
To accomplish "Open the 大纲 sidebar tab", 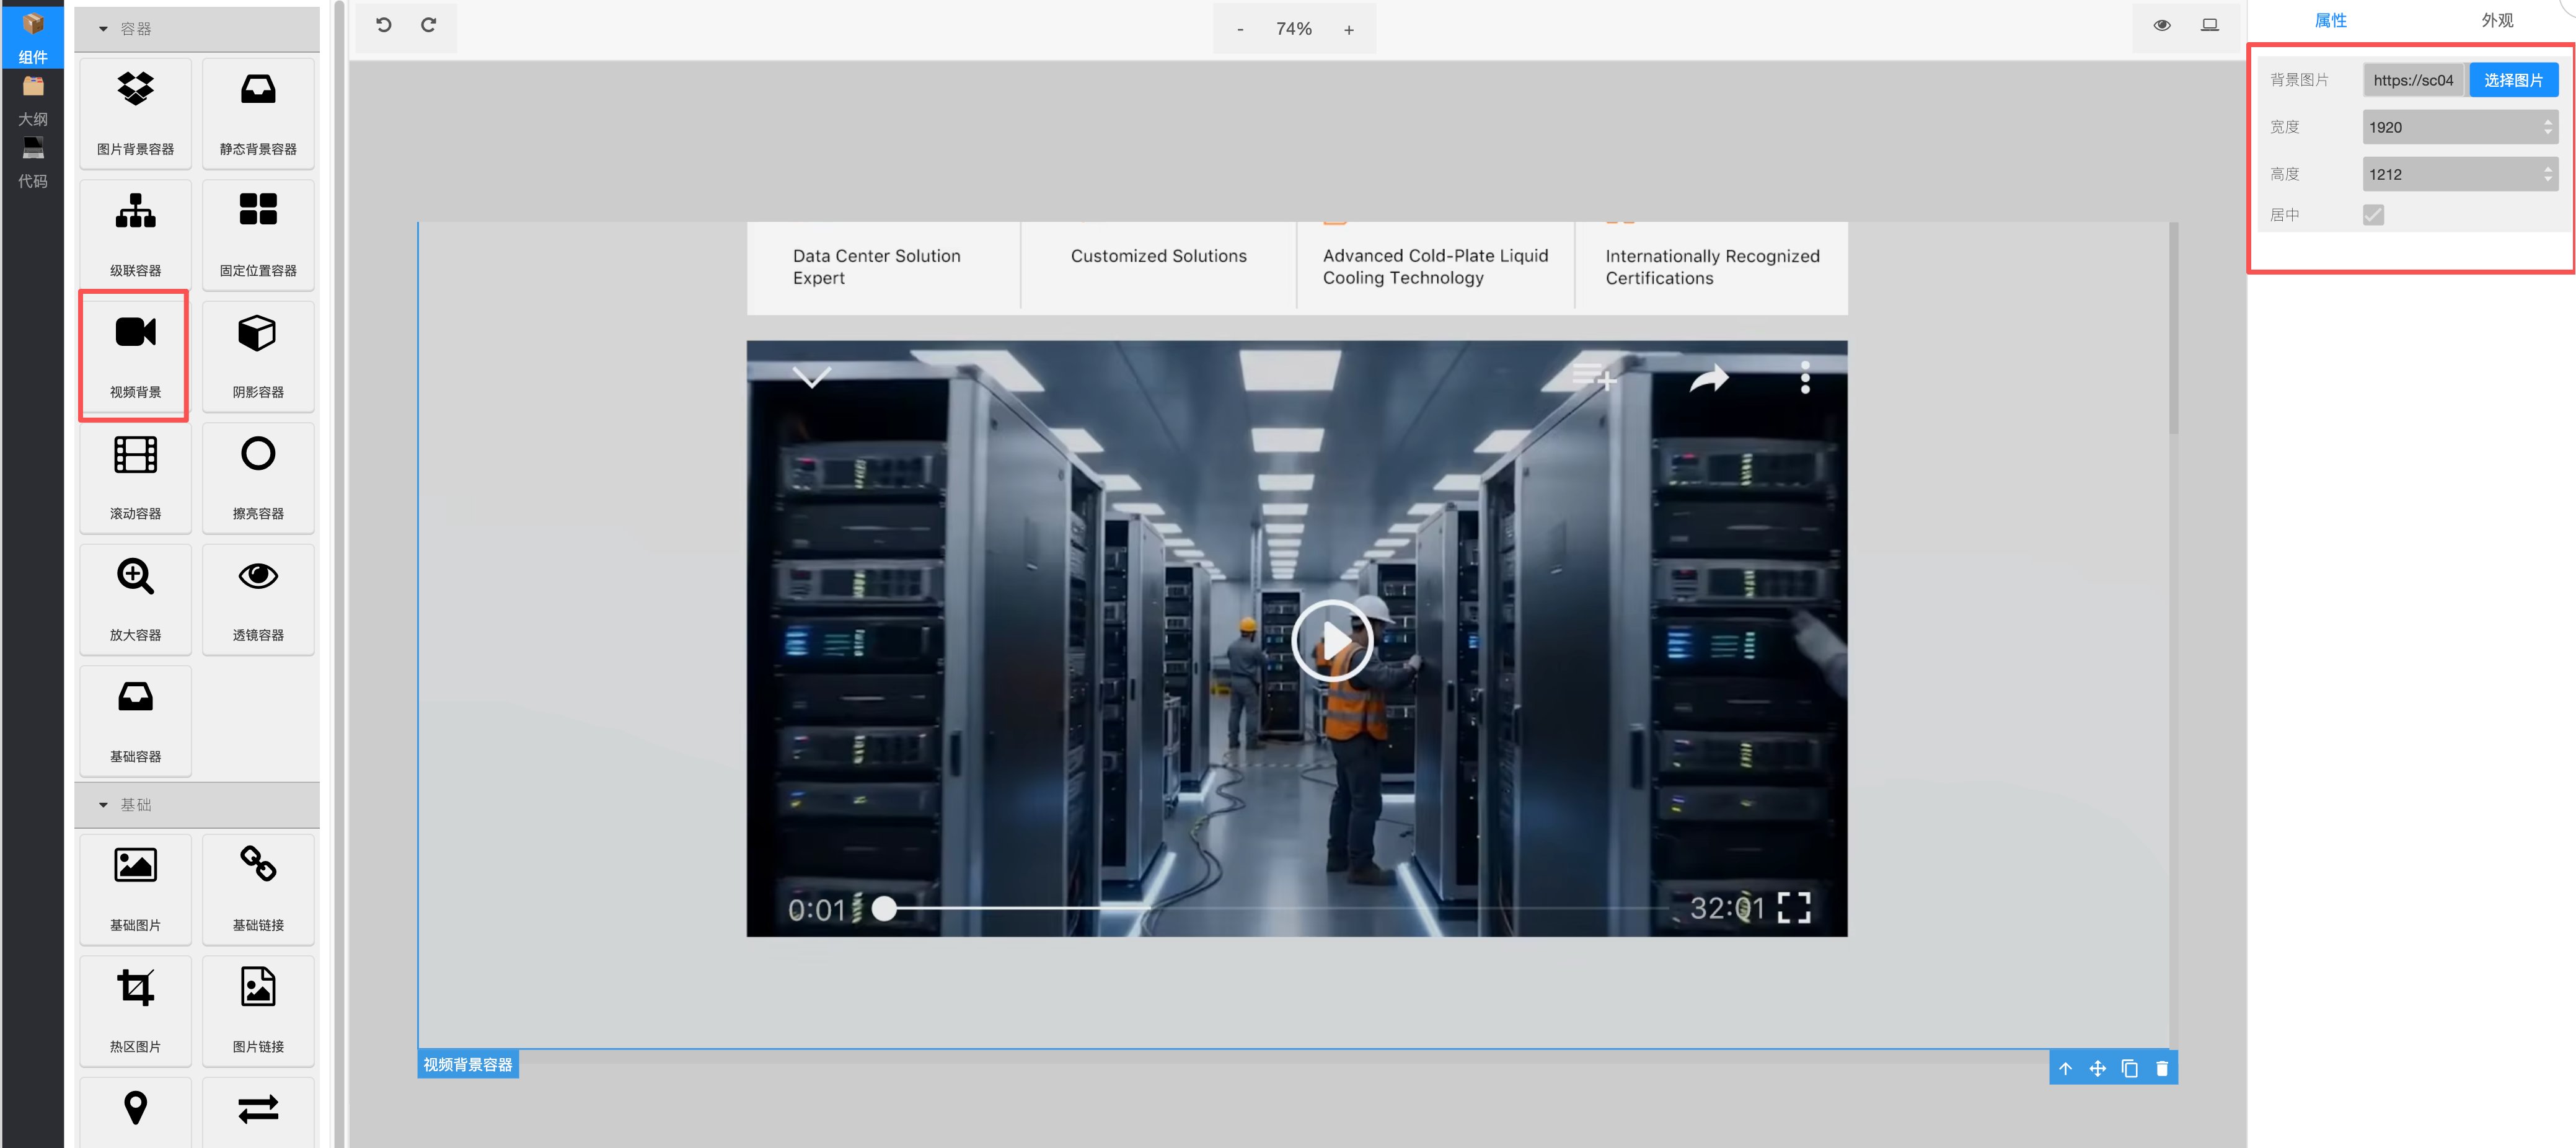I will coord(33,100).
